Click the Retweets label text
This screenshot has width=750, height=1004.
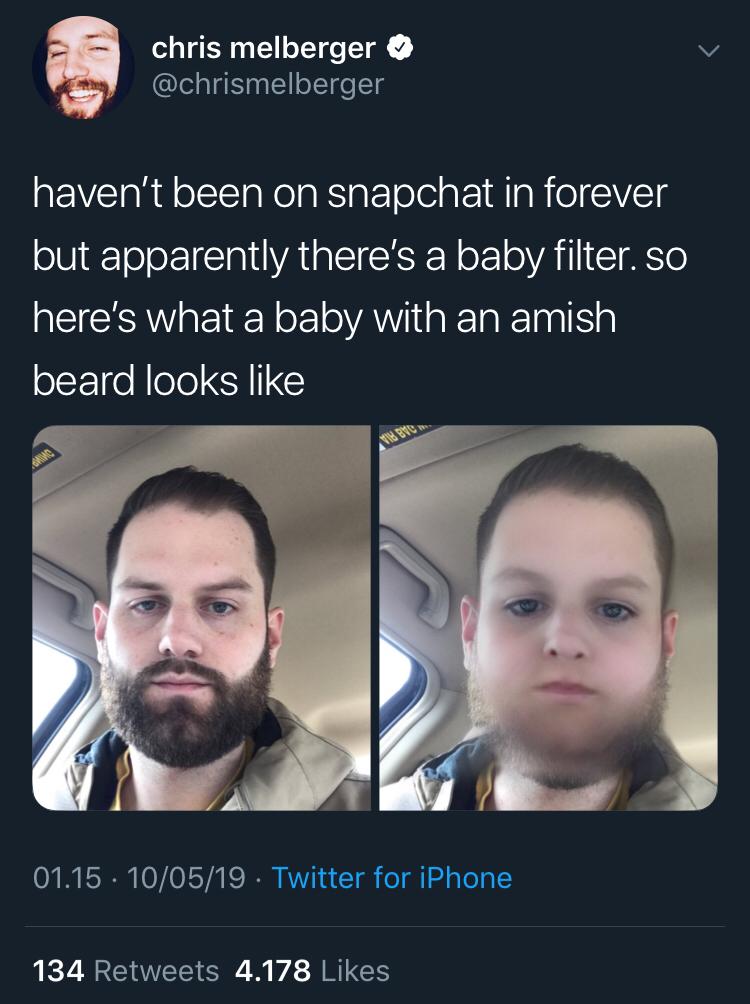click(156, 971)
